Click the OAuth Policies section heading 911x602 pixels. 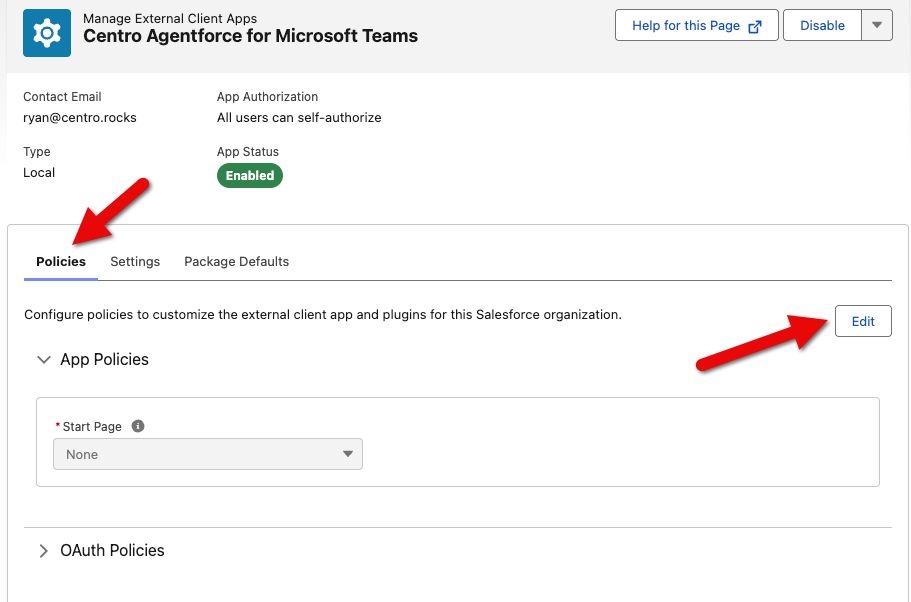pyautogui.click(x=112, y=551)
